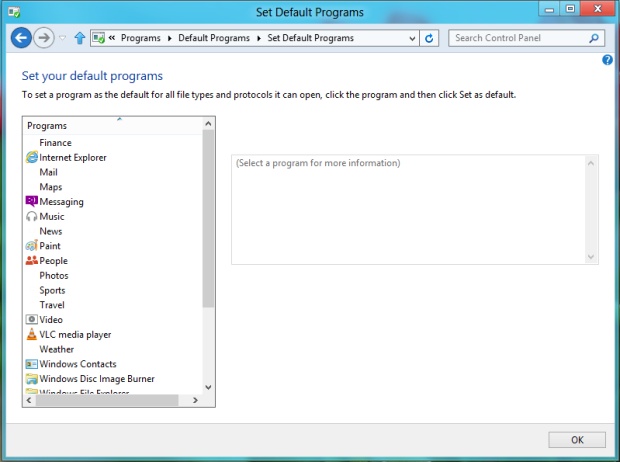
Task: Expand arrow after Default Programs breadcrumb
Action: coord(259,38)
